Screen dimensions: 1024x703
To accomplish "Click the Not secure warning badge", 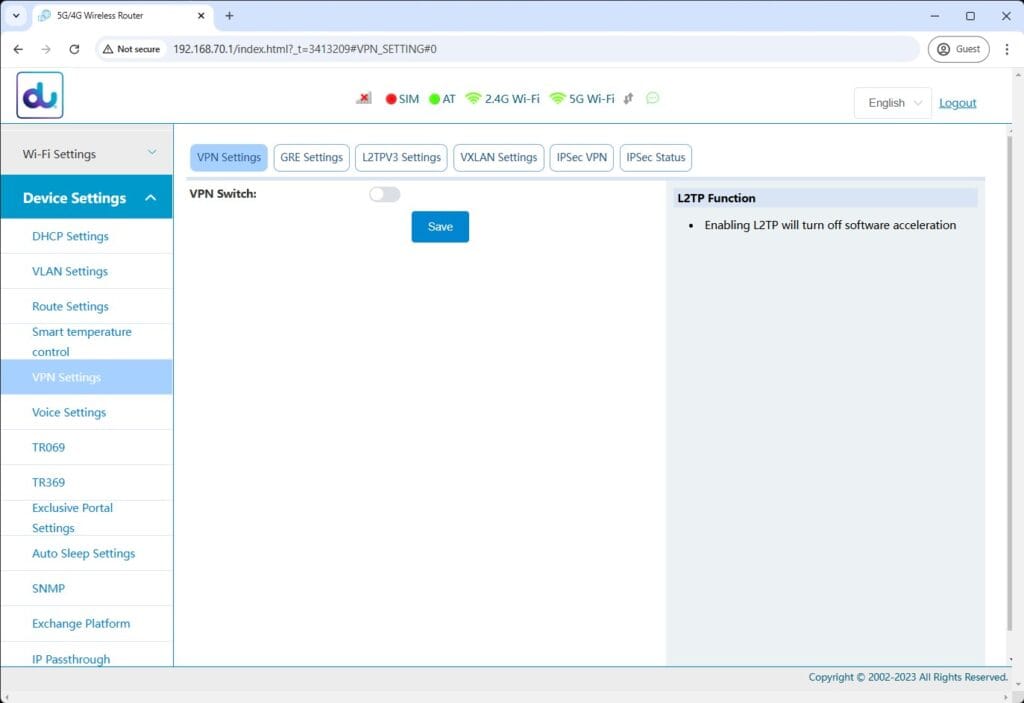I will coord(131,49).
